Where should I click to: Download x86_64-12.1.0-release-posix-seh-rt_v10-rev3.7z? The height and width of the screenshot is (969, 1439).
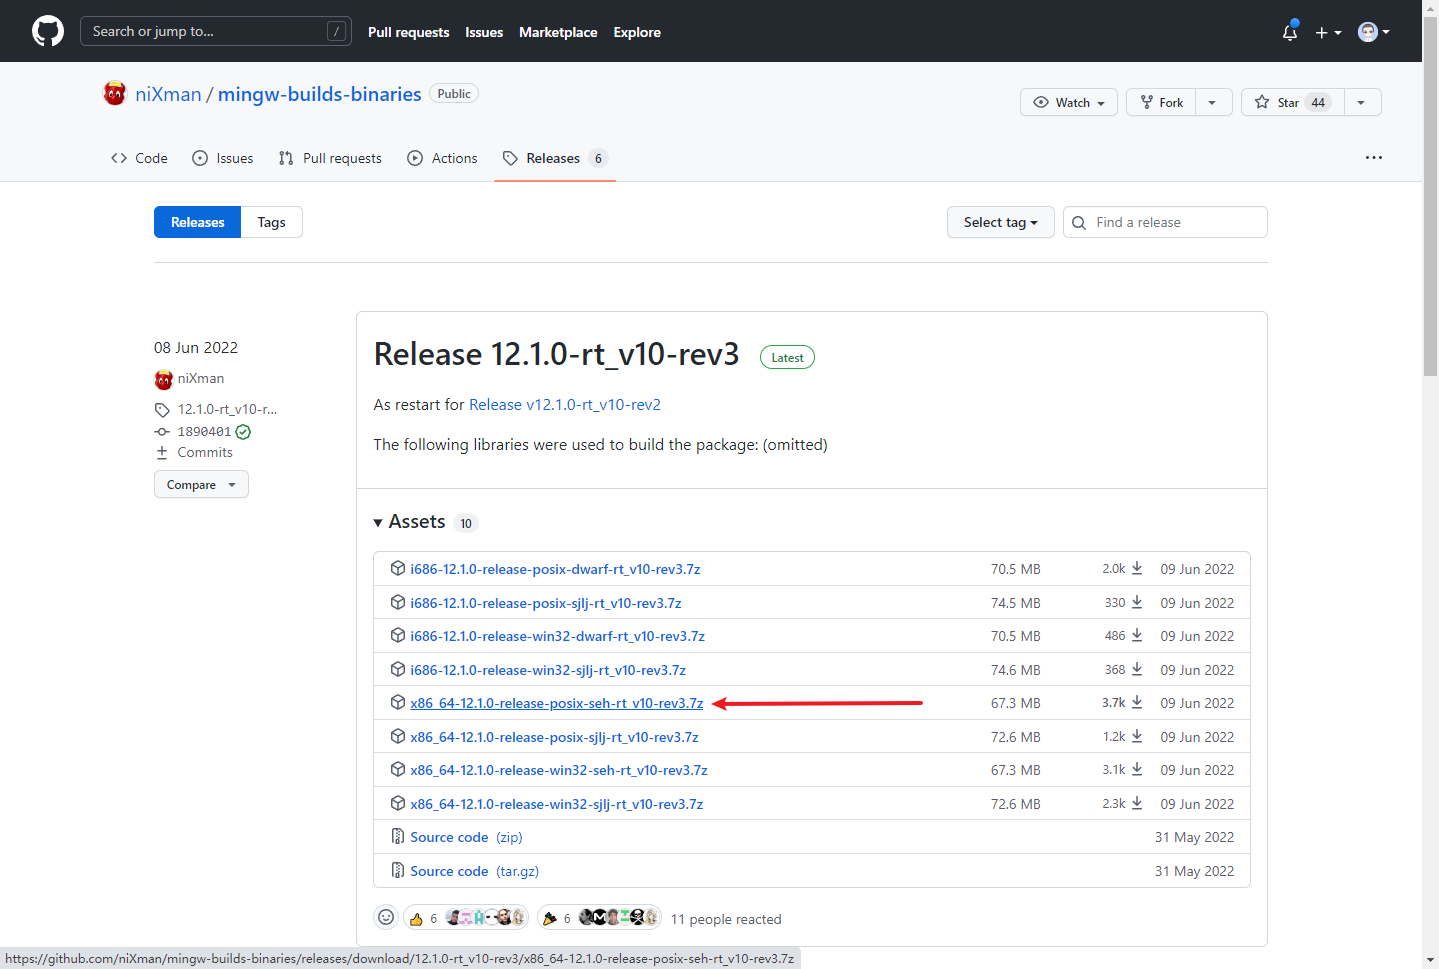click(557, 703)
